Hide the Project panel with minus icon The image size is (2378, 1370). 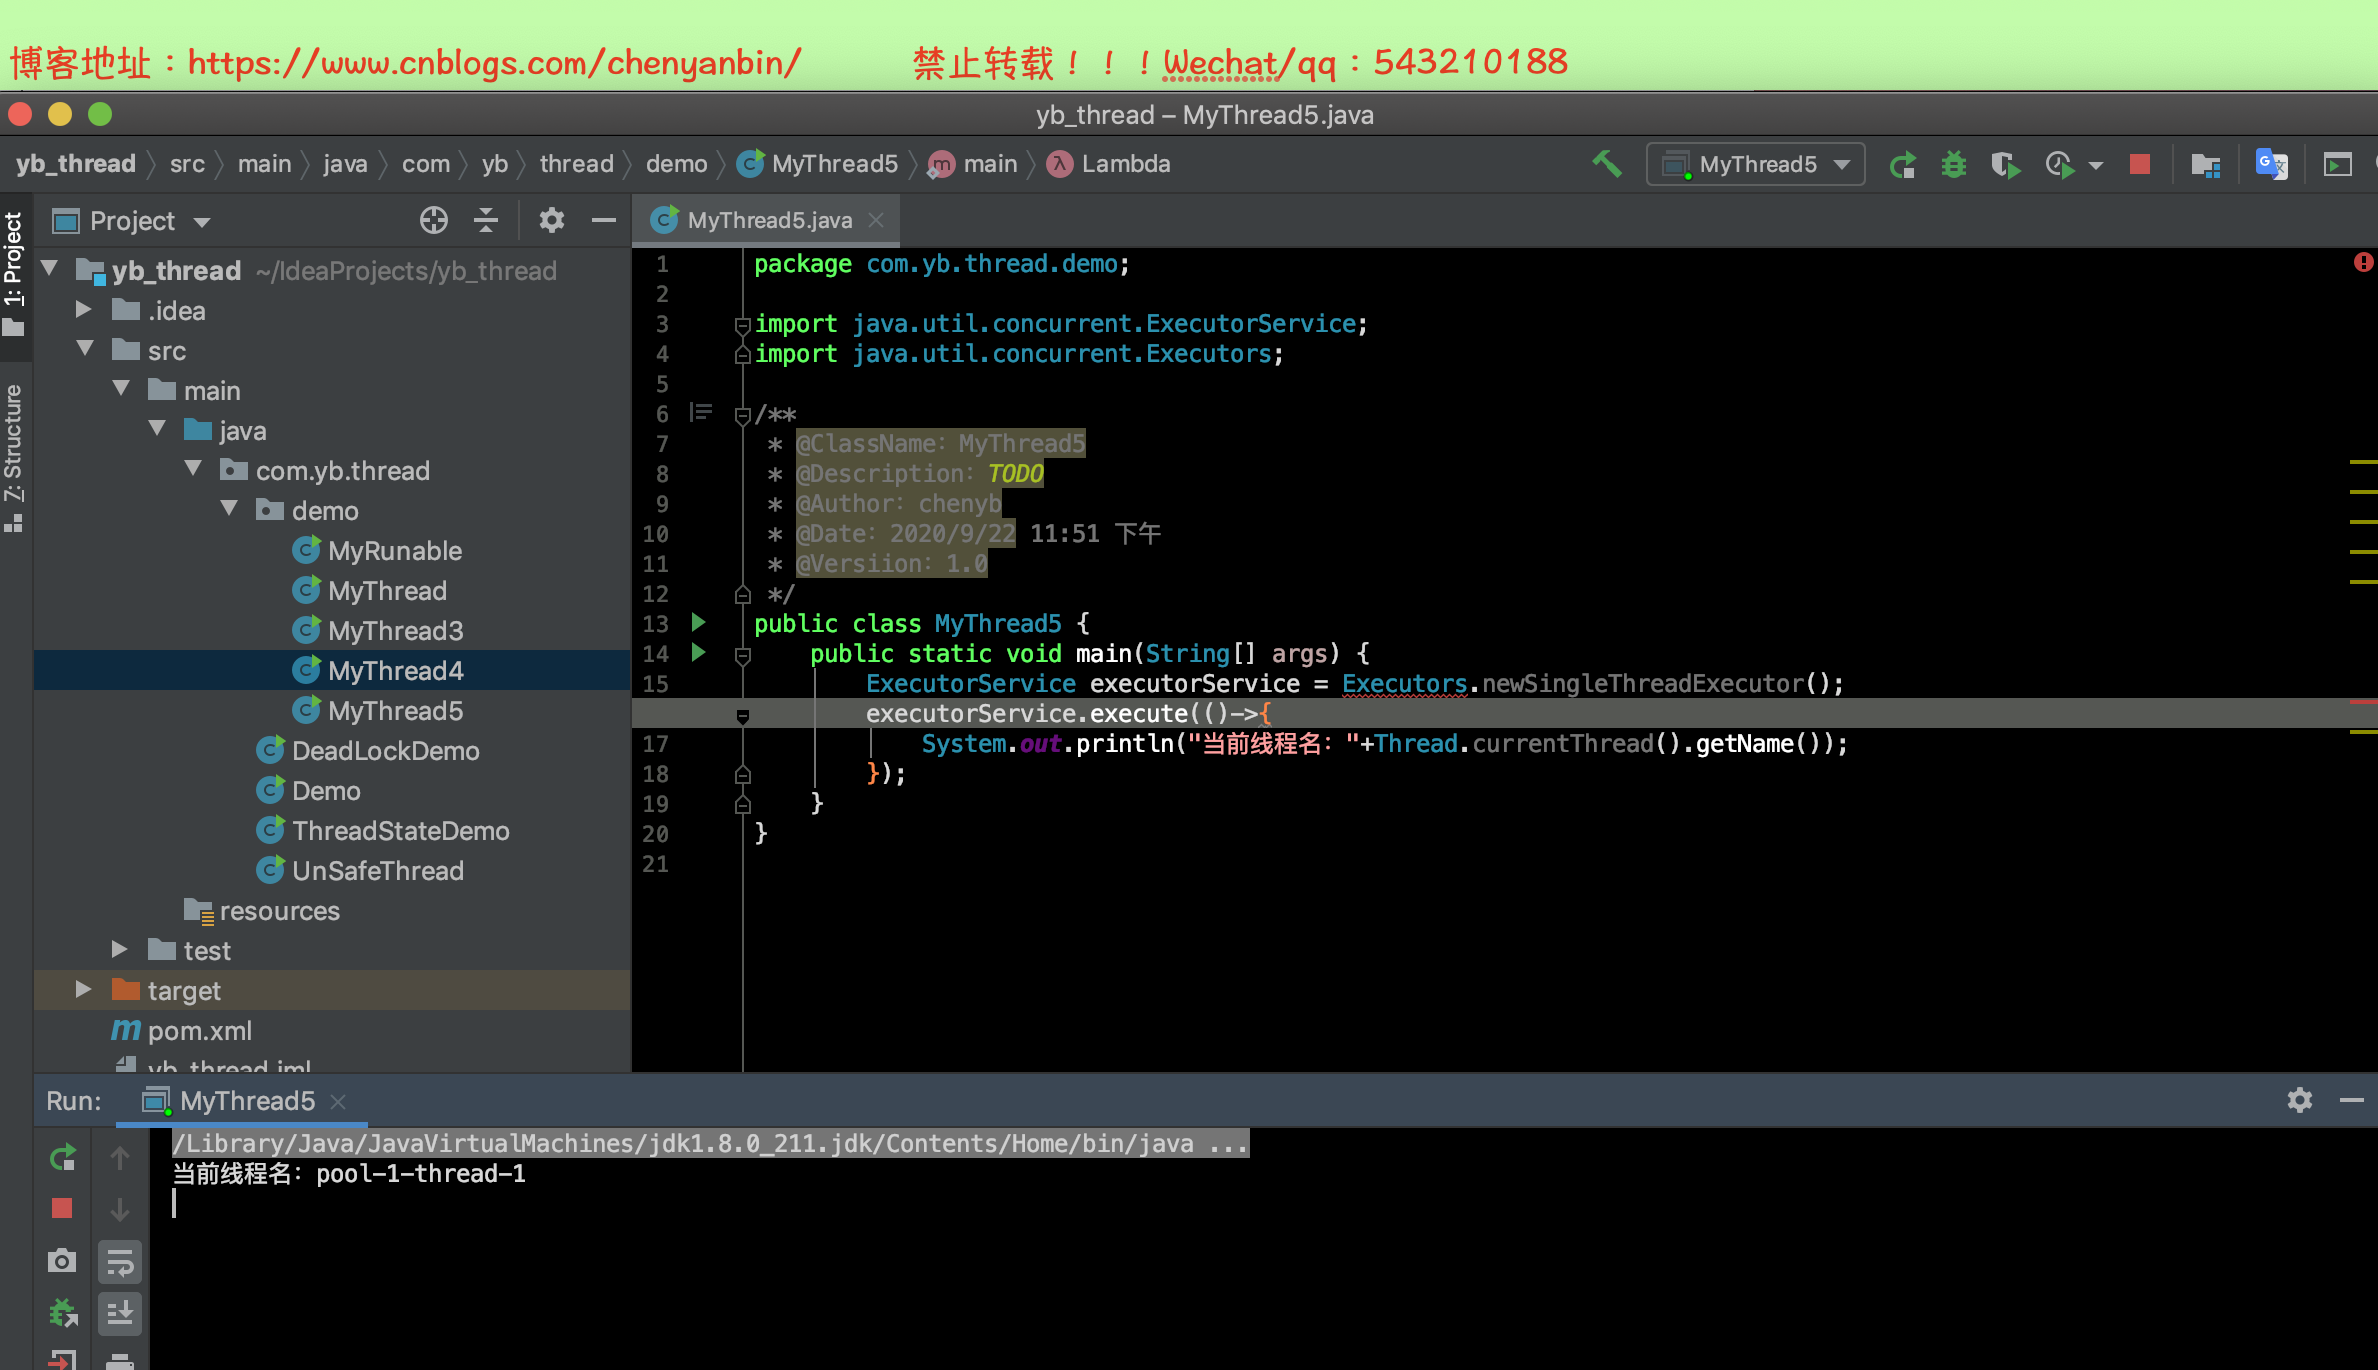point(604,220)
